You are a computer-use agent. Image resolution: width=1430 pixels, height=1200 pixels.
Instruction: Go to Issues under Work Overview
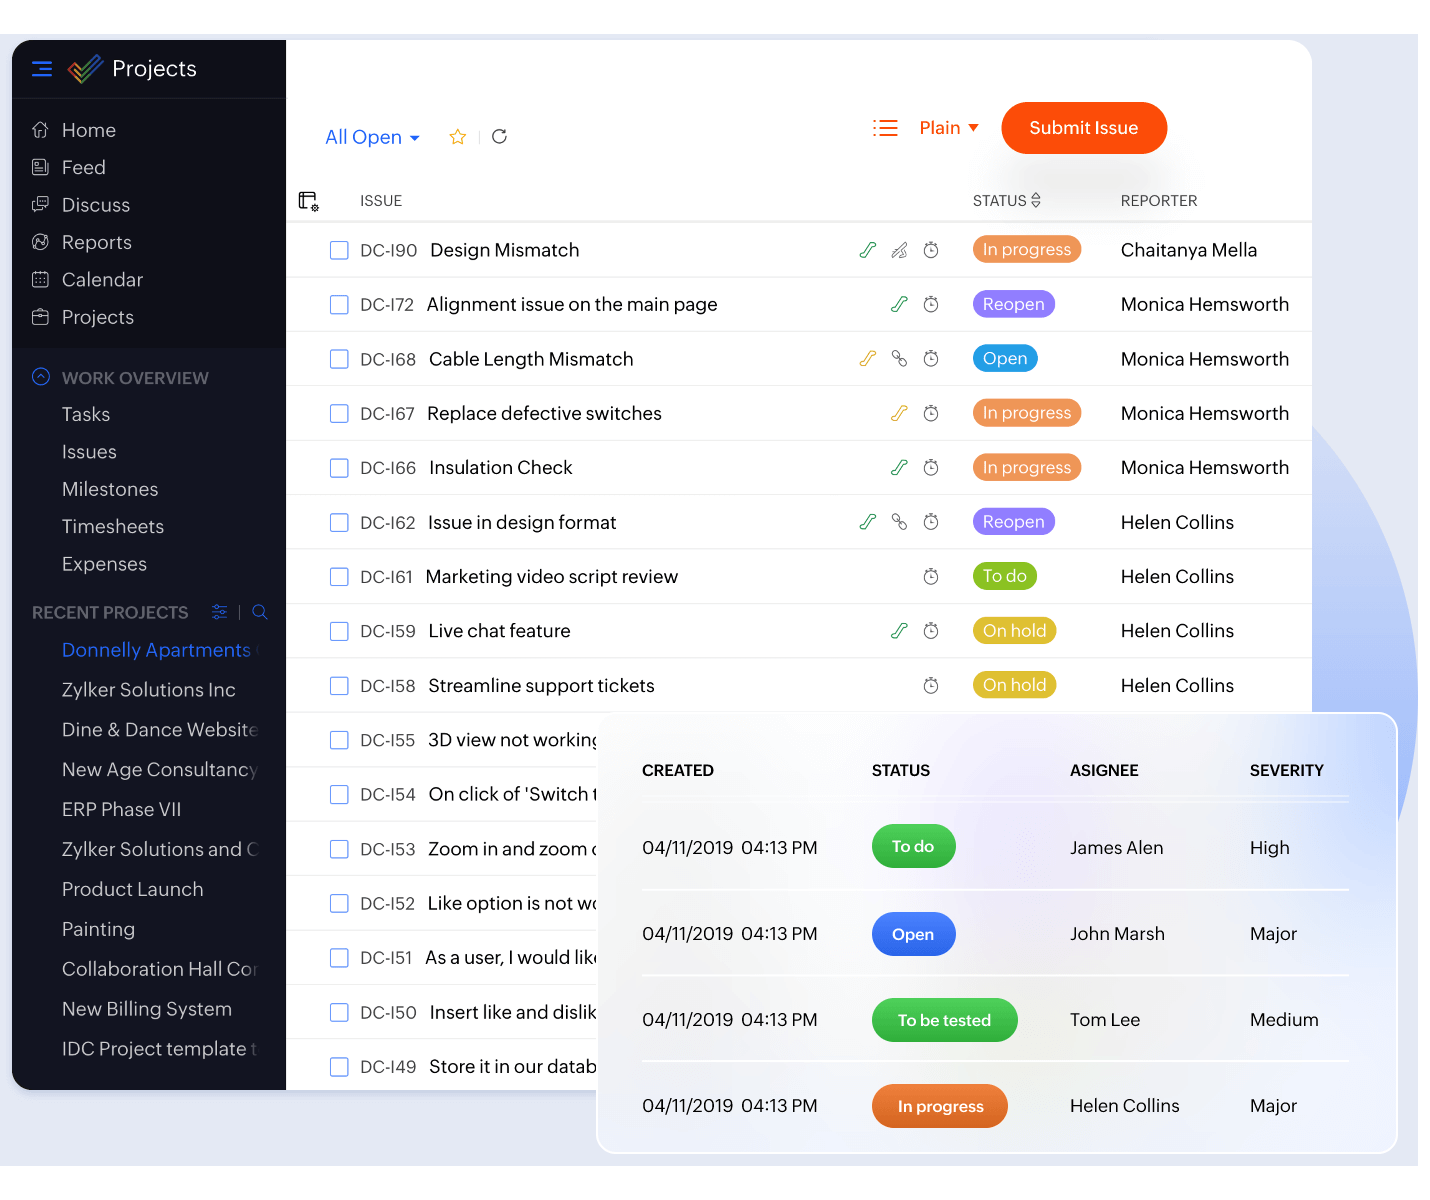tap(89, 451)
